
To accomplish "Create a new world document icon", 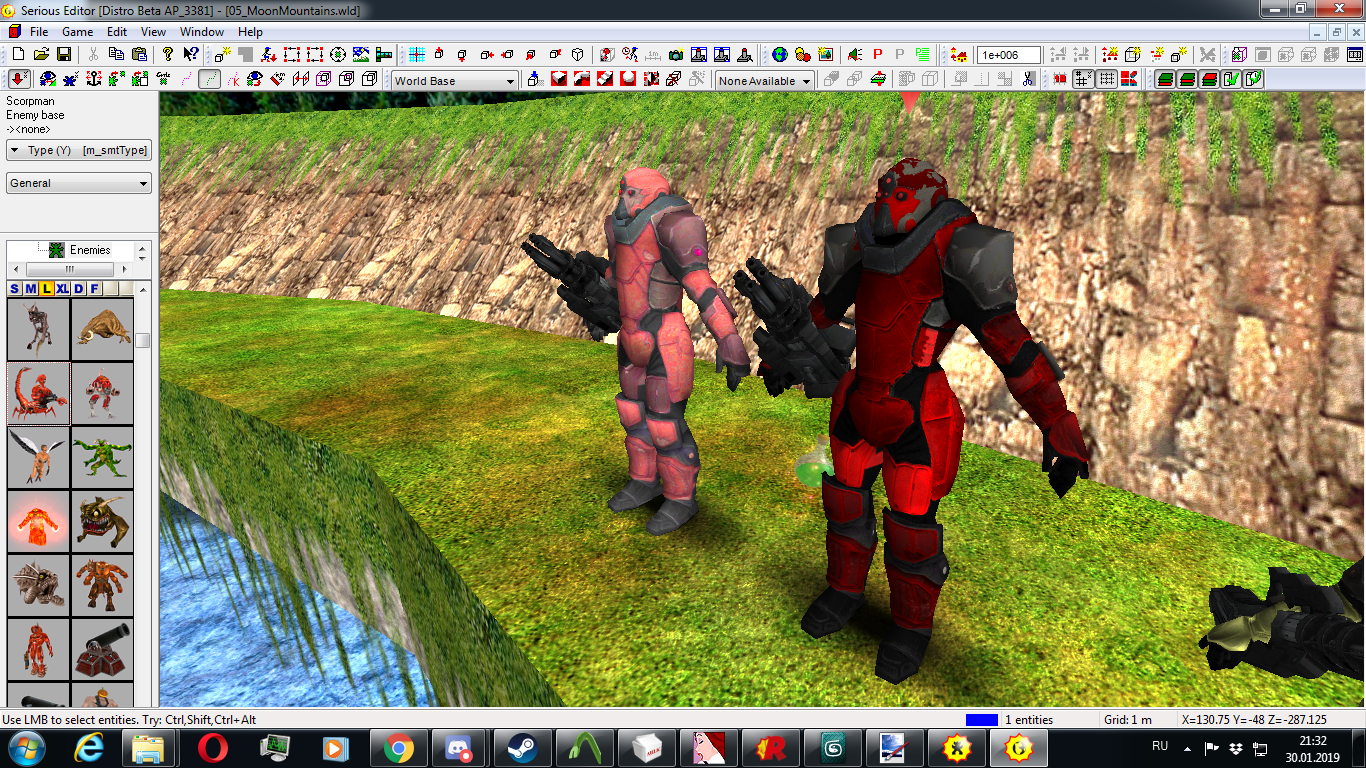I will [18, 54].
